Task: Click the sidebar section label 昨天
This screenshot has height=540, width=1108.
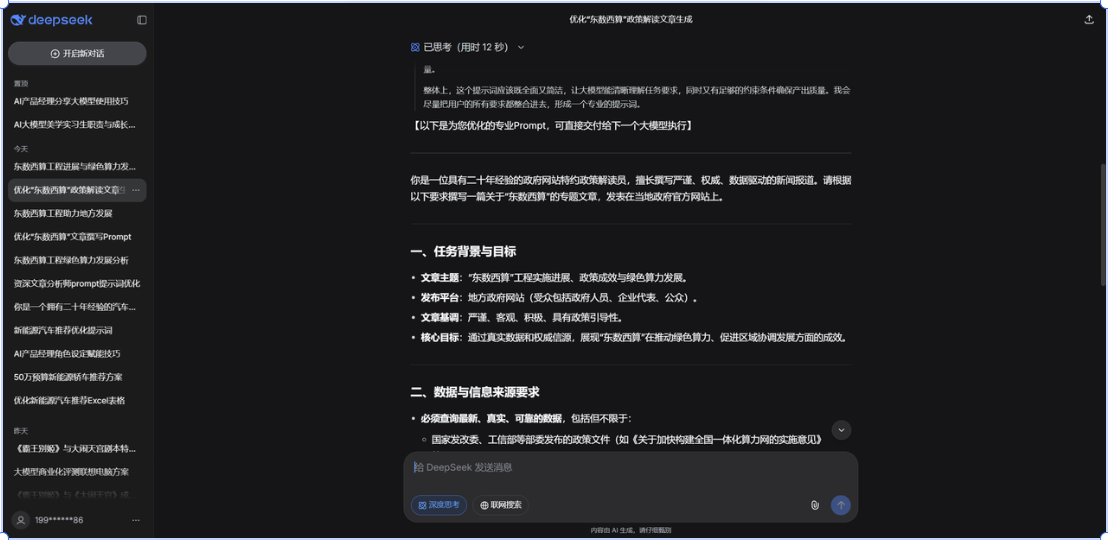Action: coord(20,430)
